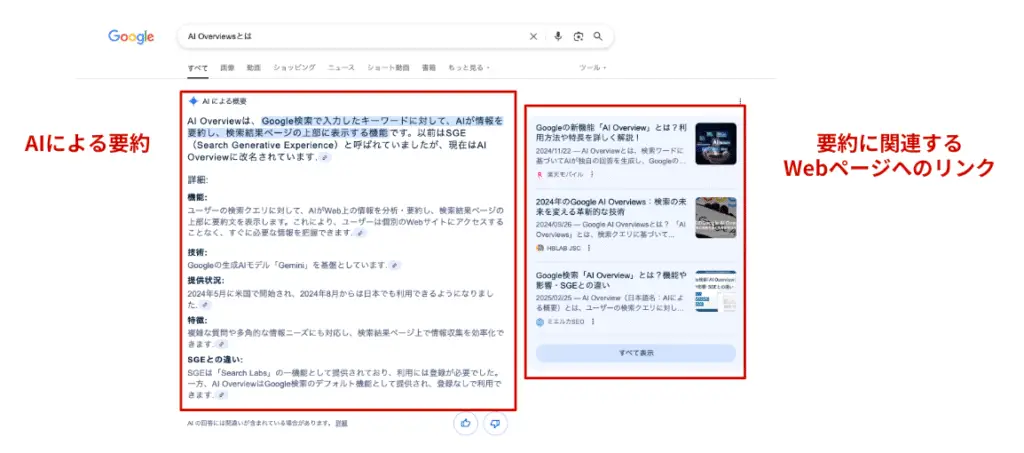Viewport: 1024px width, 453px height.
Task: Open the citation link chip after 把握できます
Action: click(360, 233)
